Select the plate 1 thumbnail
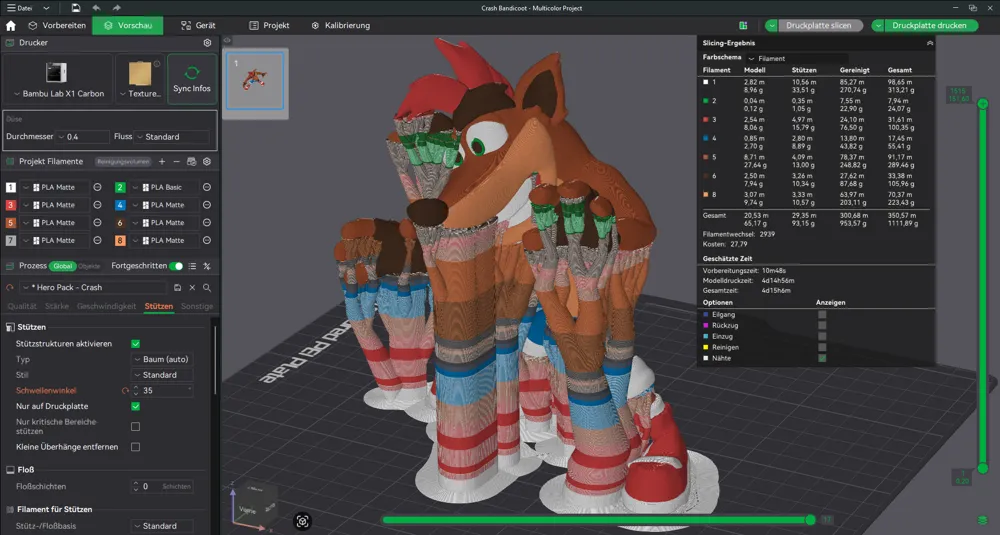This screenshot has width=1000, height=535. [255, 81]
